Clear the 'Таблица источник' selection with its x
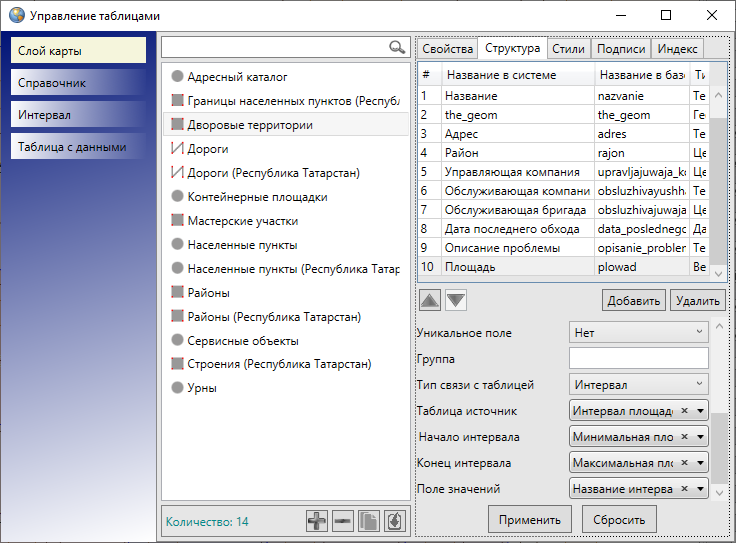The height and width of the screenshot is (543, 736). click(684, 410)
